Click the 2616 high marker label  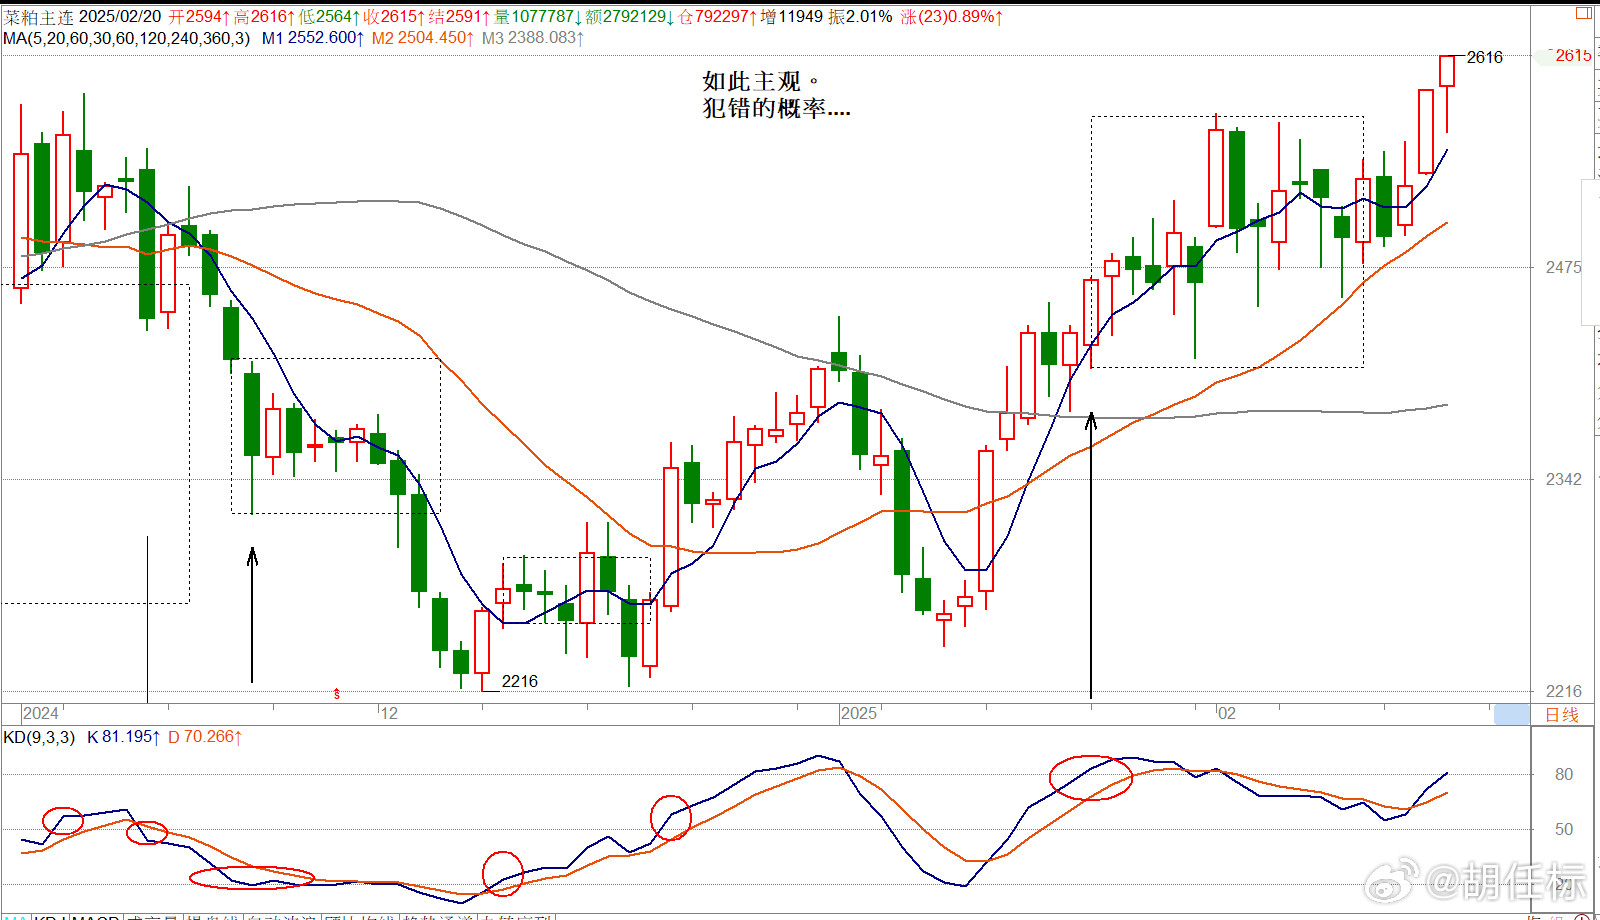coord(1485,57)
